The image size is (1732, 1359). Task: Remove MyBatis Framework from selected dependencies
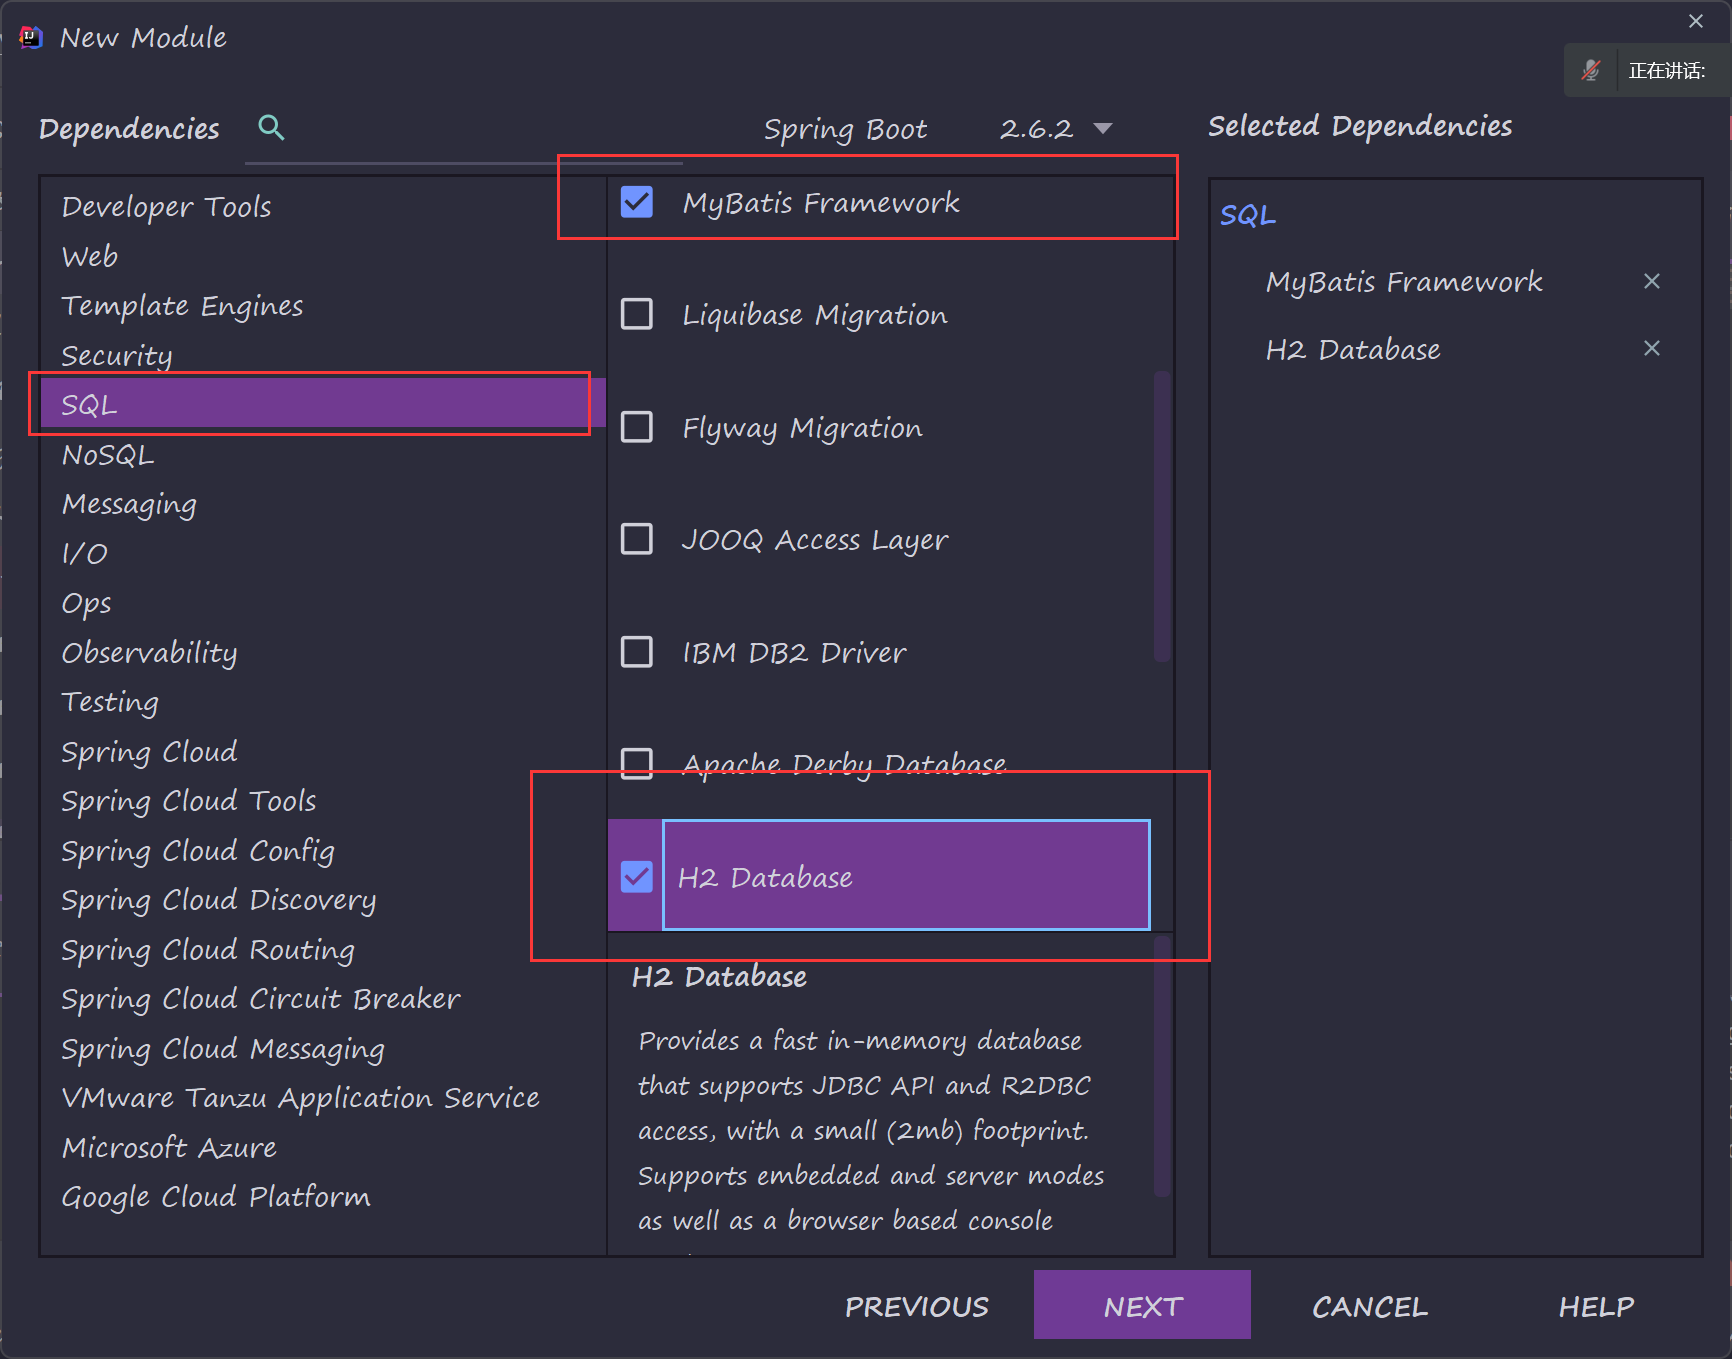click(x=1651, y=282)
